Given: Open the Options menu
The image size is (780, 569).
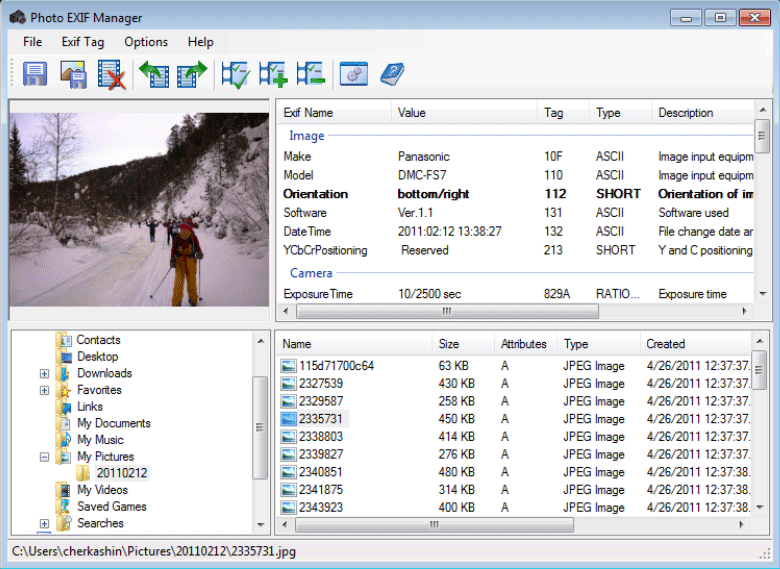Looking at the screenshot, I should 146,42.
